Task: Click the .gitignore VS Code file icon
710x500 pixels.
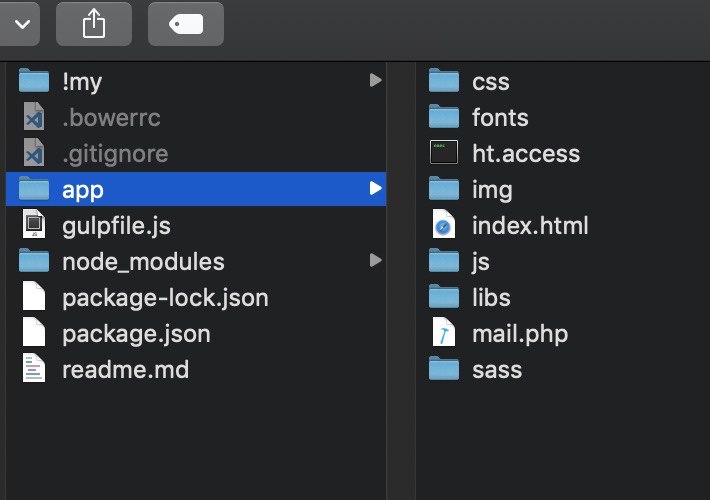Action: click(34, 153)
